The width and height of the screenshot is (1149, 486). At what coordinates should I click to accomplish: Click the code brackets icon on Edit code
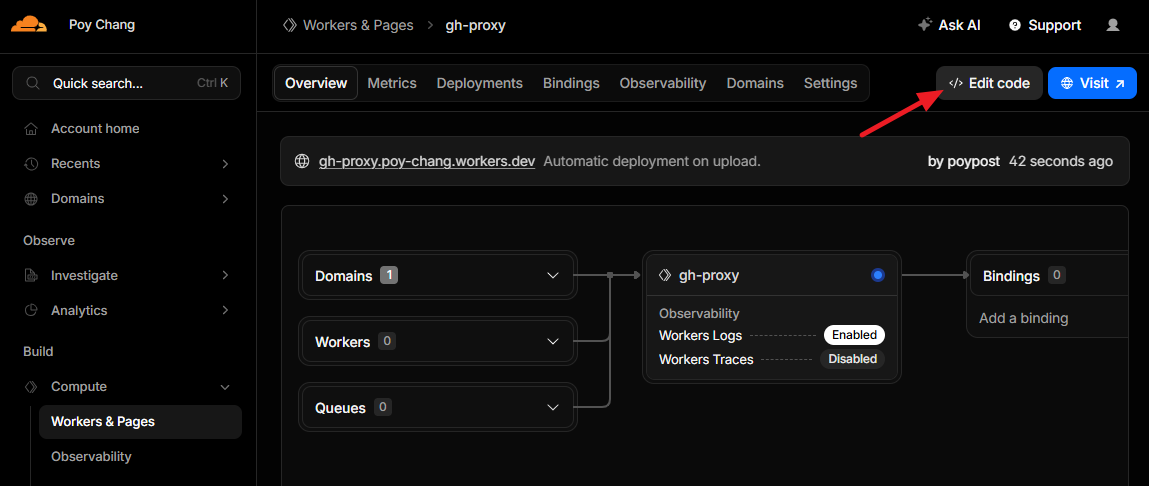[956, 84]
